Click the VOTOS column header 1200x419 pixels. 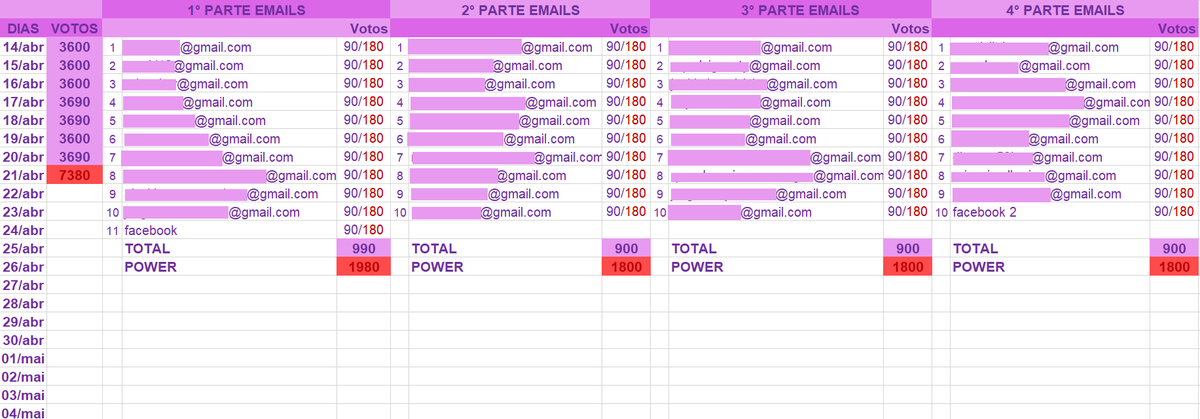point(75,29)
